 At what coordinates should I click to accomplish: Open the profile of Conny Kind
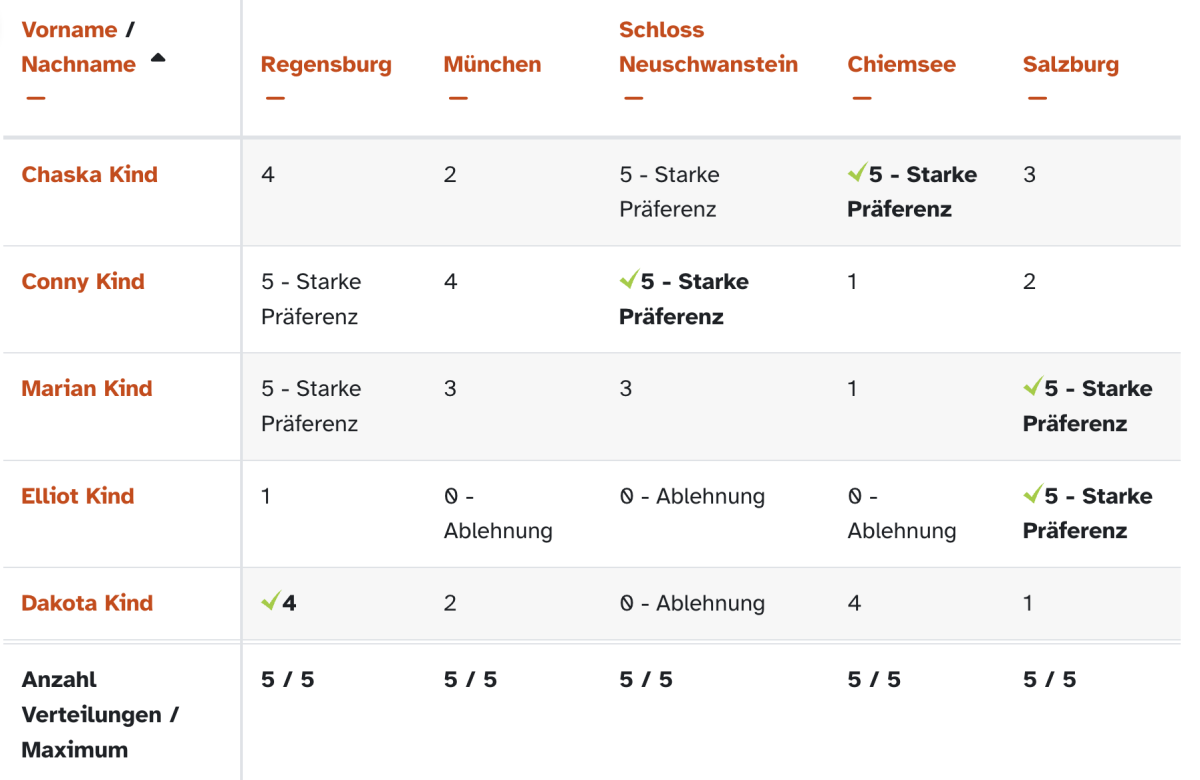(83, 281)
